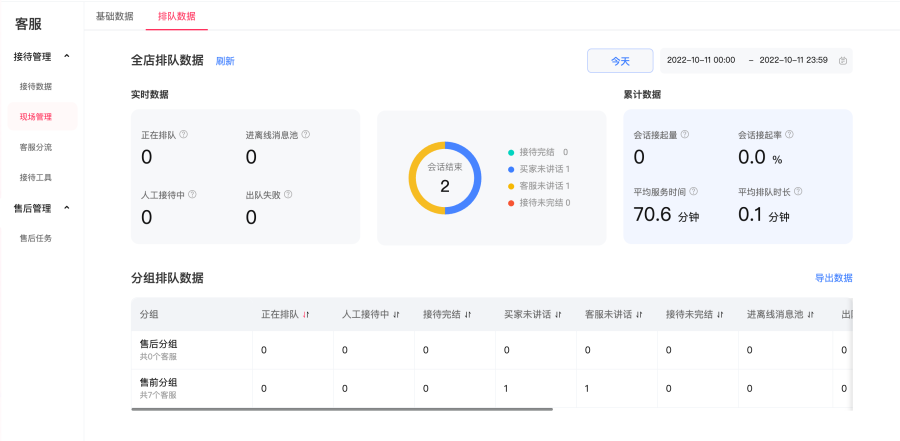The width and height of the screenshot is (900, 441).
Task: Click the 70.6 分钟 average service value
Action: coord(666,215)
